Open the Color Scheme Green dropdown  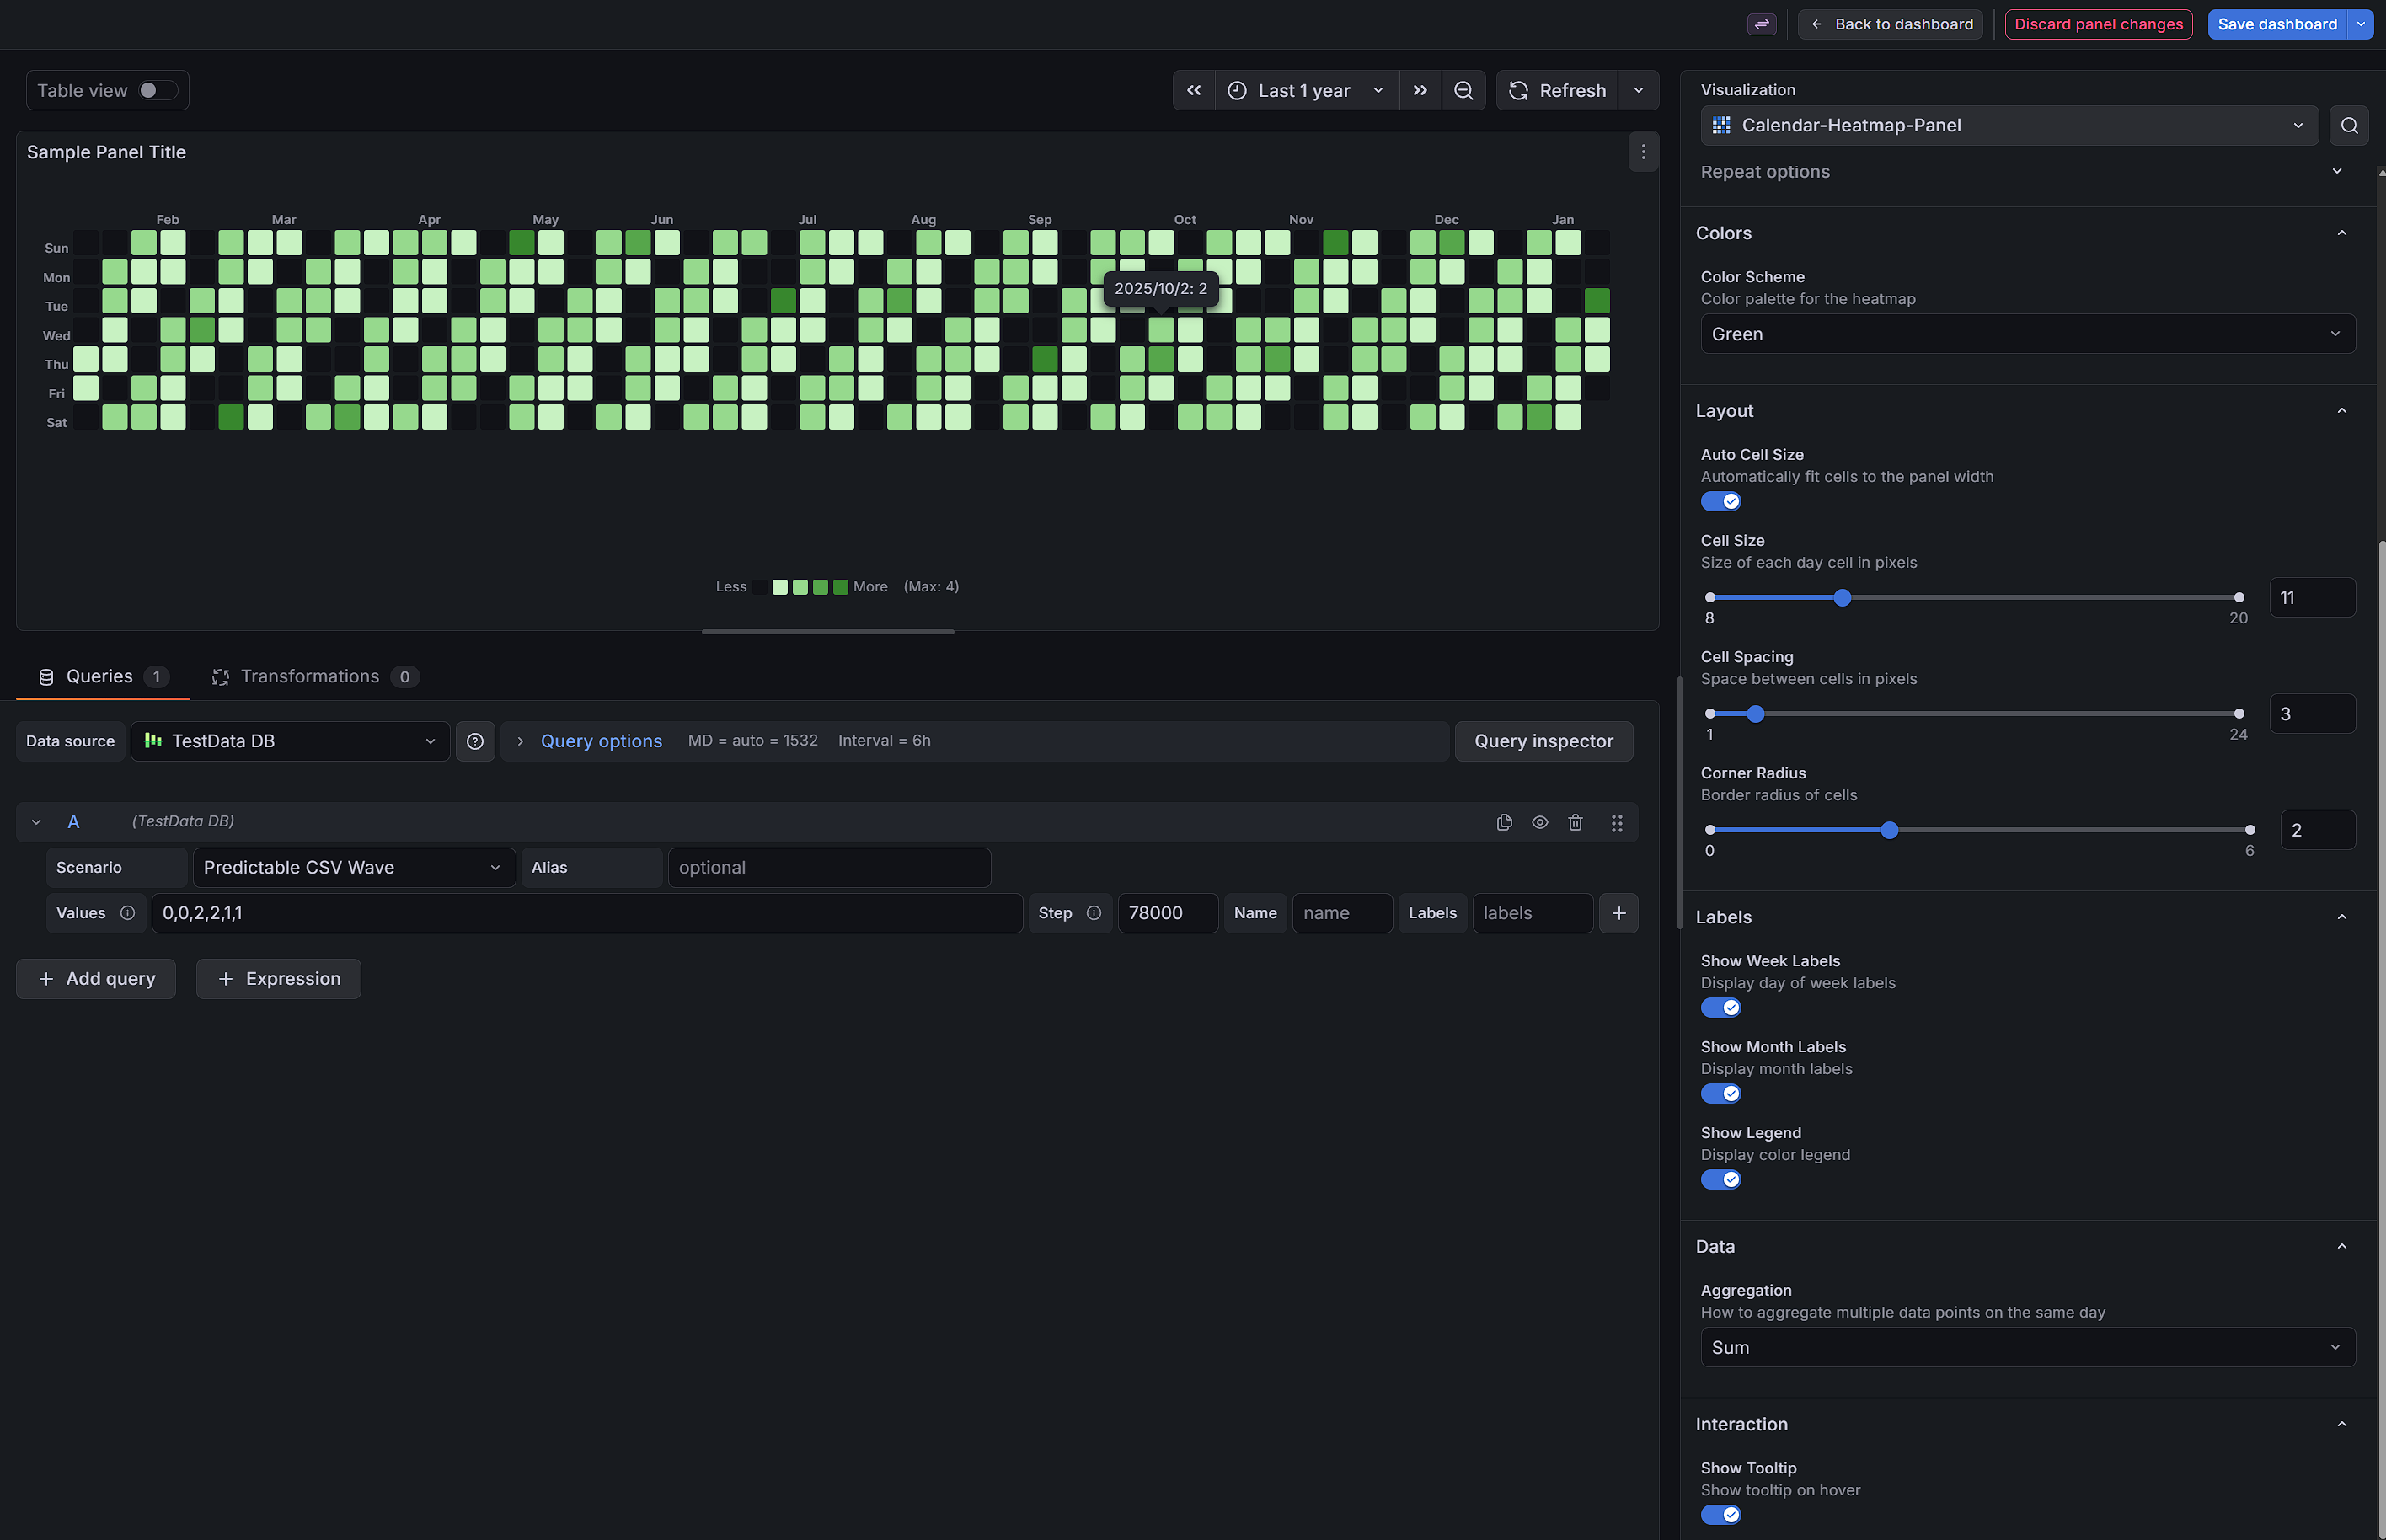click(2027, 334)
